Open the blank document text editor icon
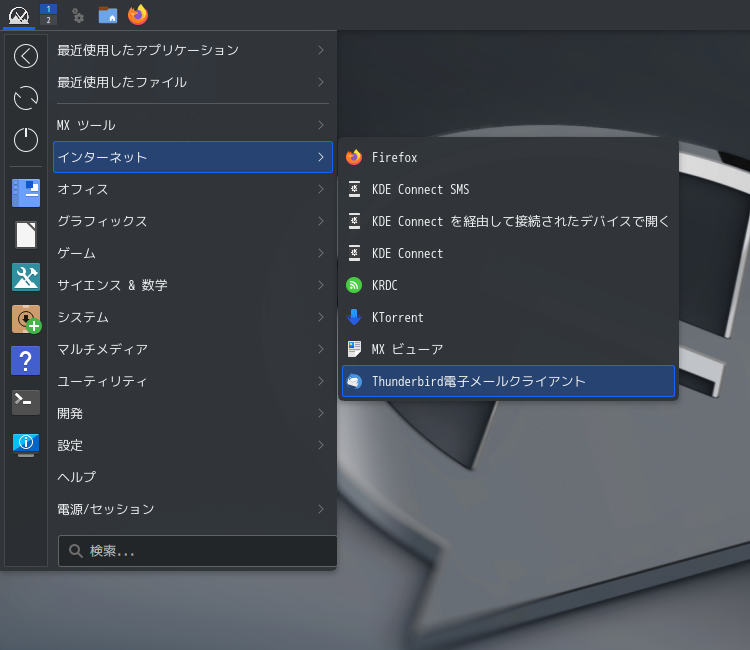The image size is (750, 650). pos(26,235)
